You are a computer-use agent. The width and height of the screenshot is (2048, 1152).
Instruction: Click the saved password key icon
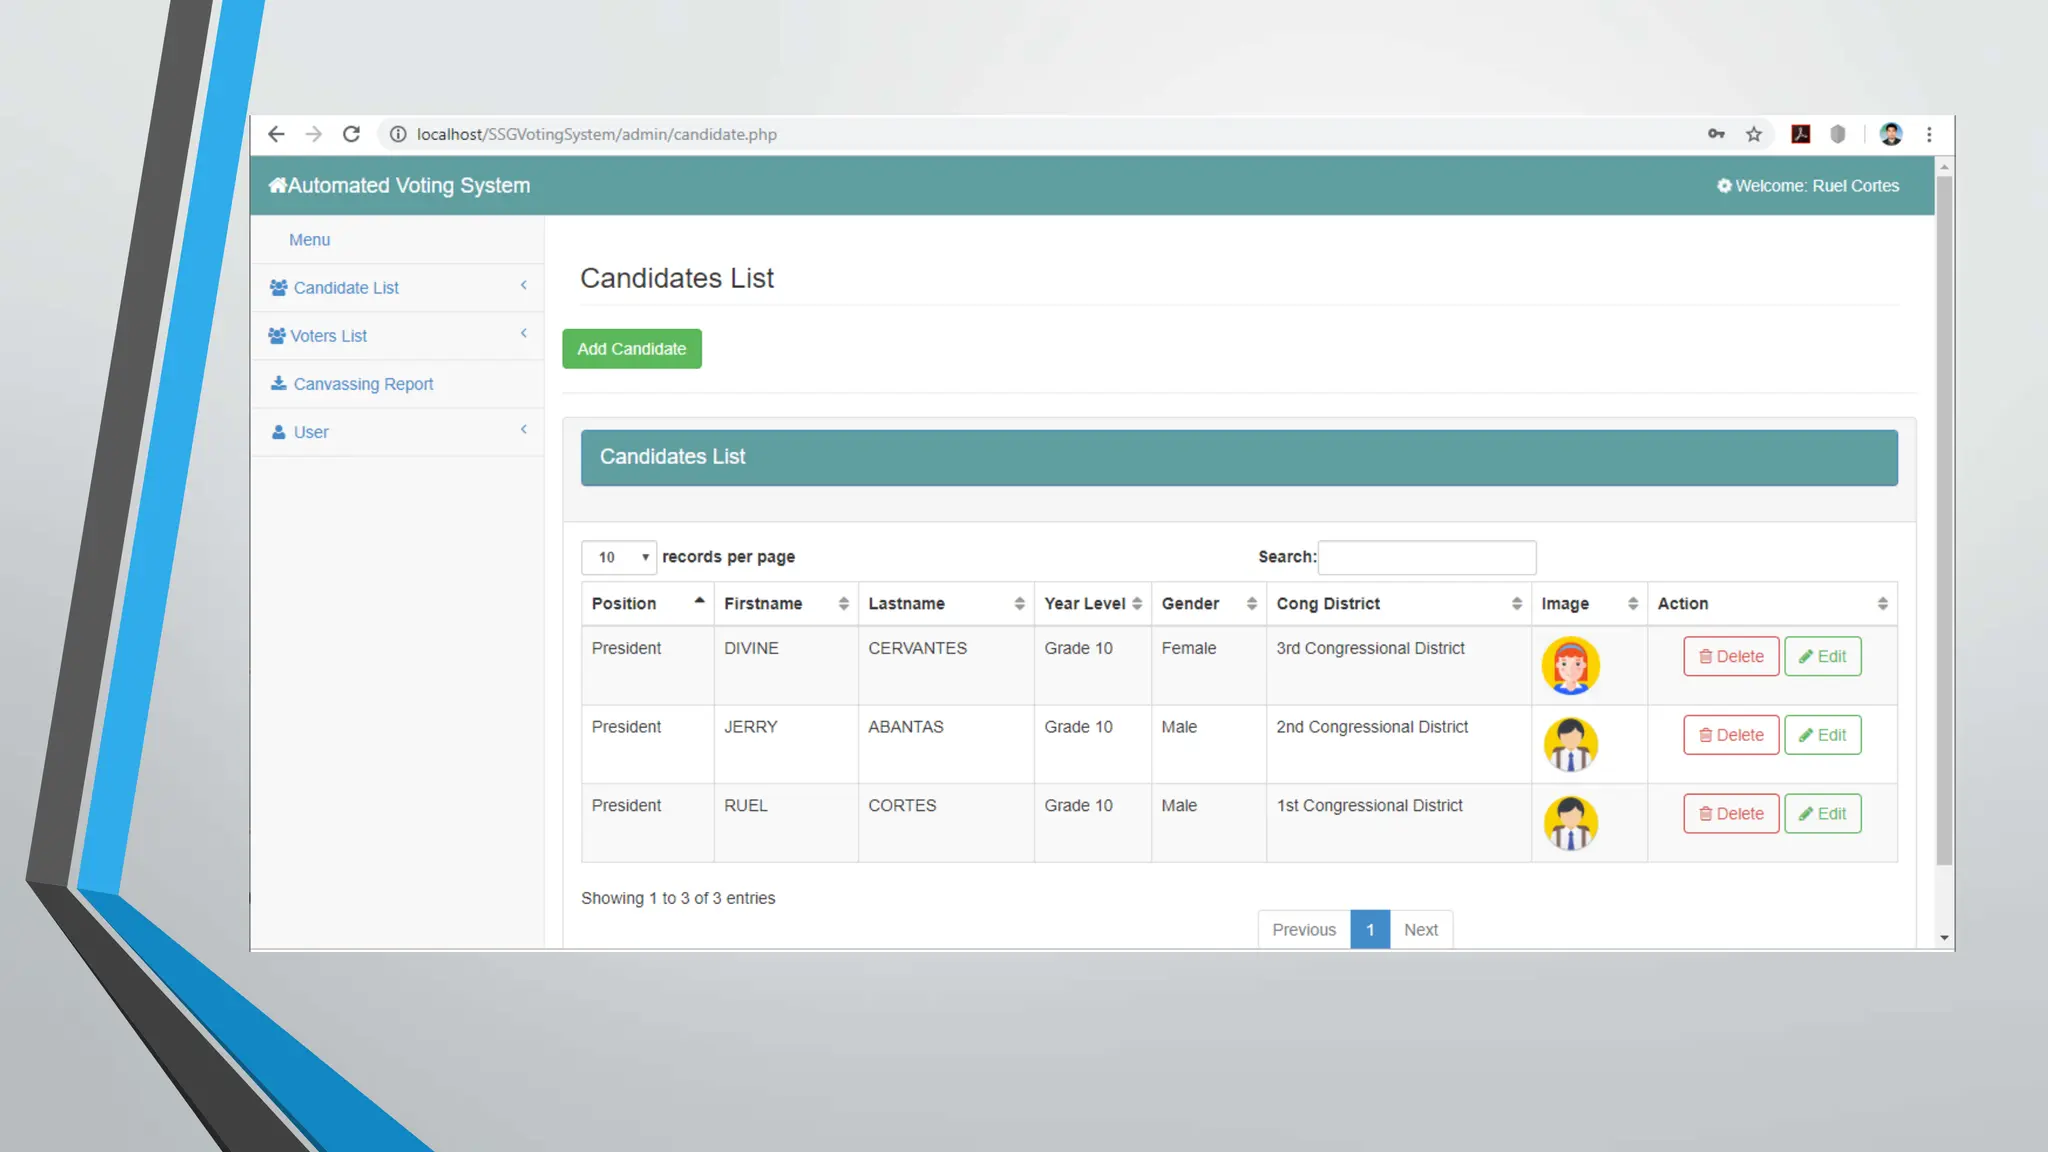pos(1716,134)
